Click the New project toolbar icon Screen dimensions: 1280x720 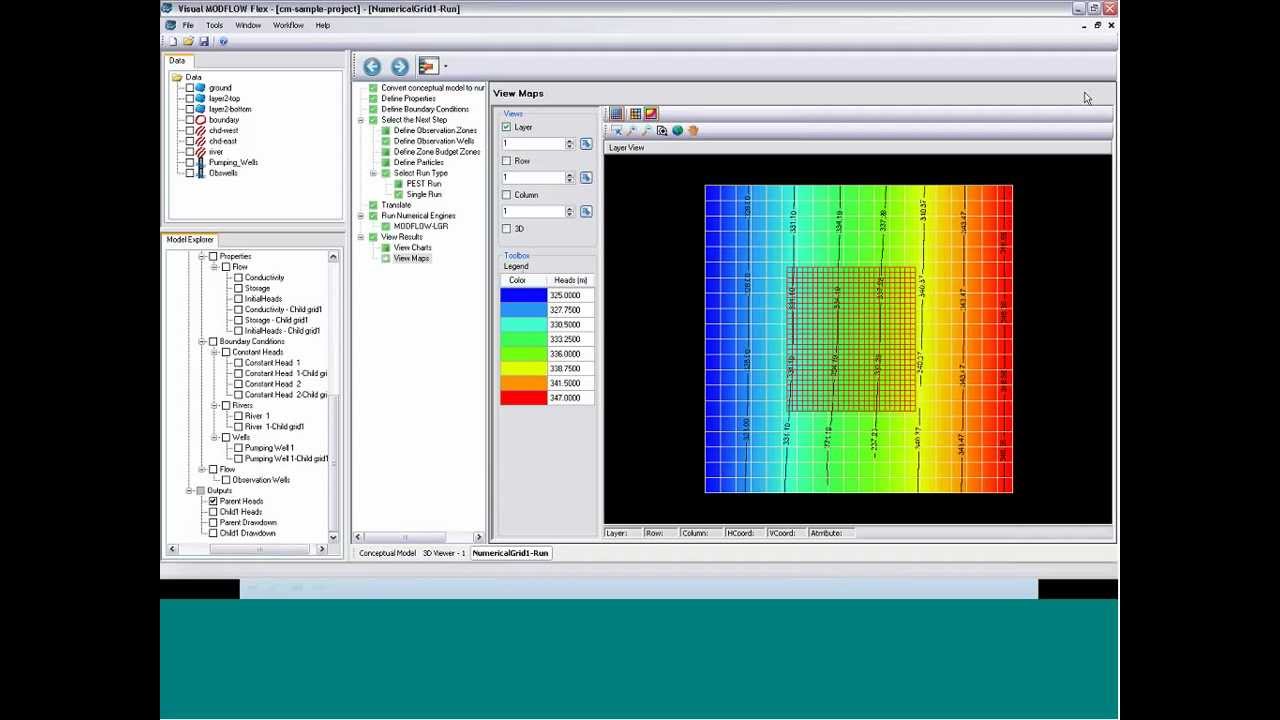[173, 41]
